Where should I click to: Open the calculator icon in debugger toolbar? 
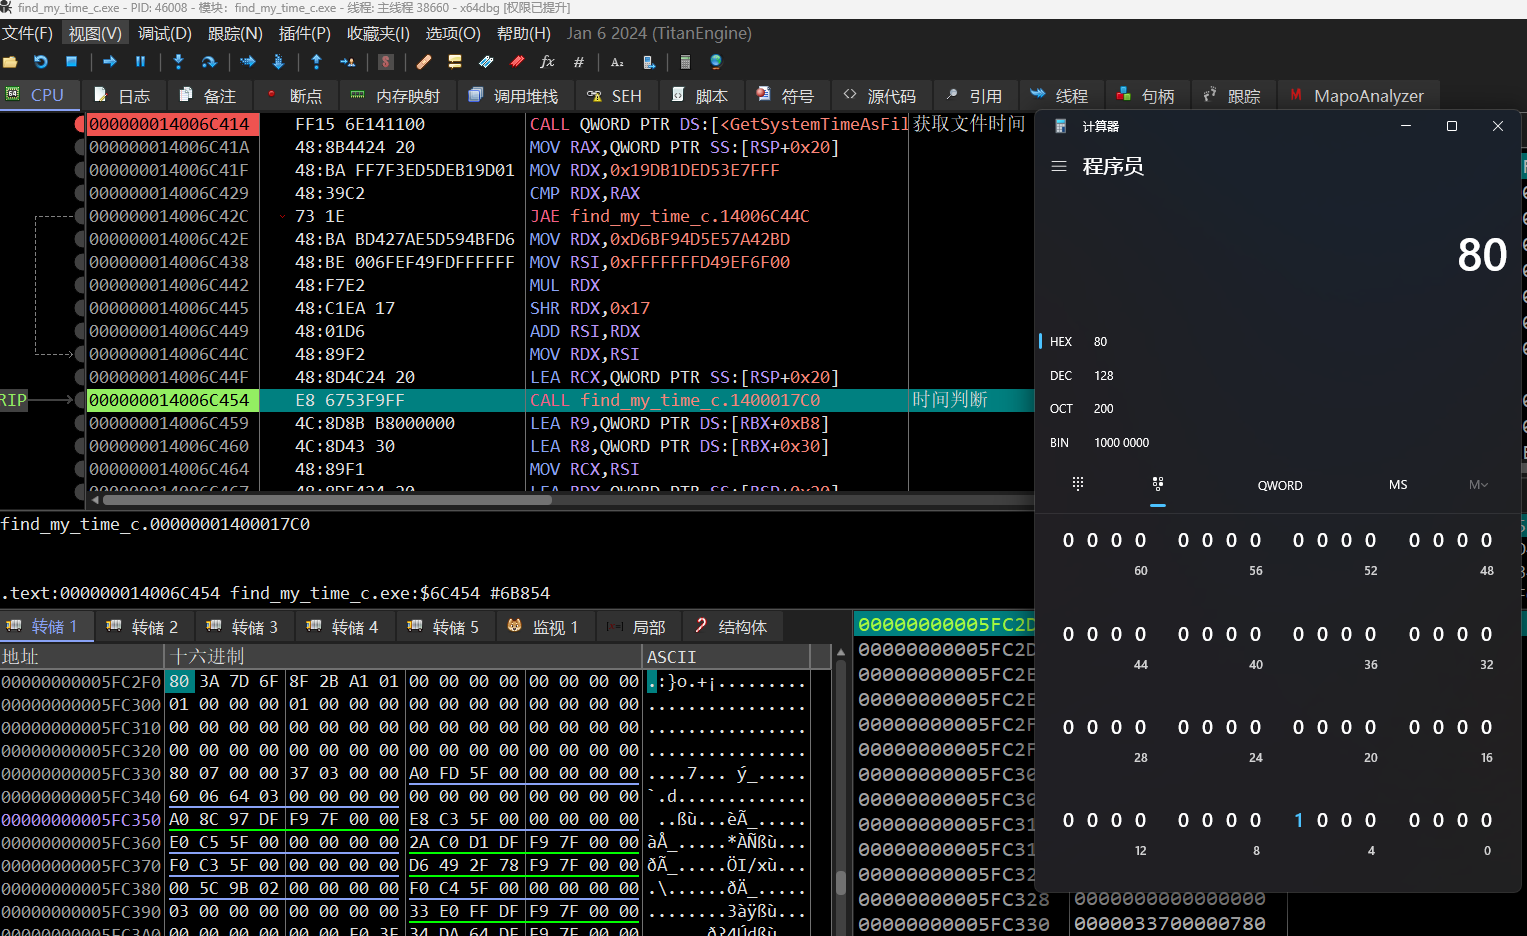coord(685,62)
